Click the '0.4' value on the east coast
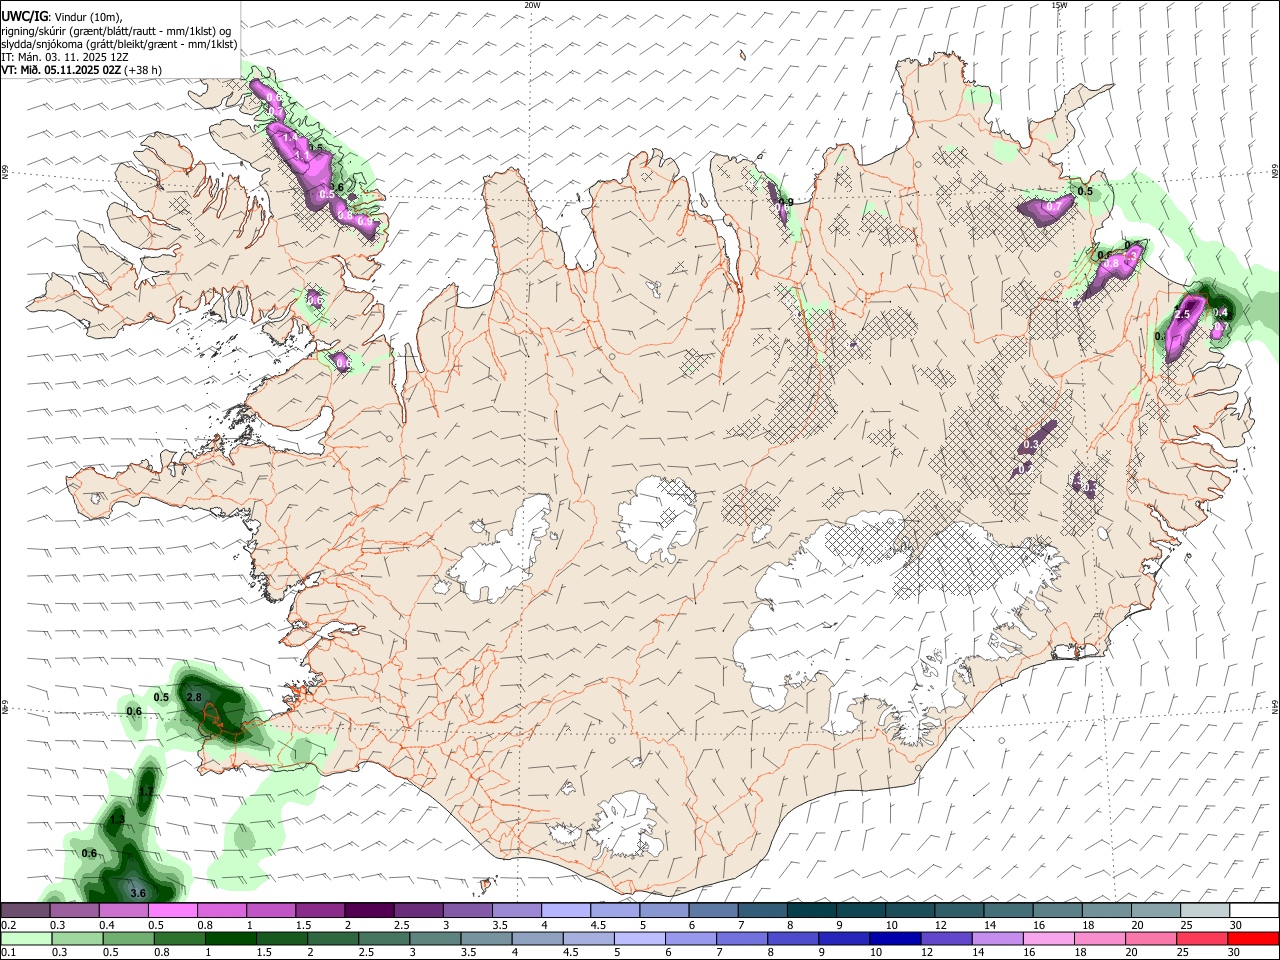Viewport: 1280px width, 960px height. (x=1220, y=312)
